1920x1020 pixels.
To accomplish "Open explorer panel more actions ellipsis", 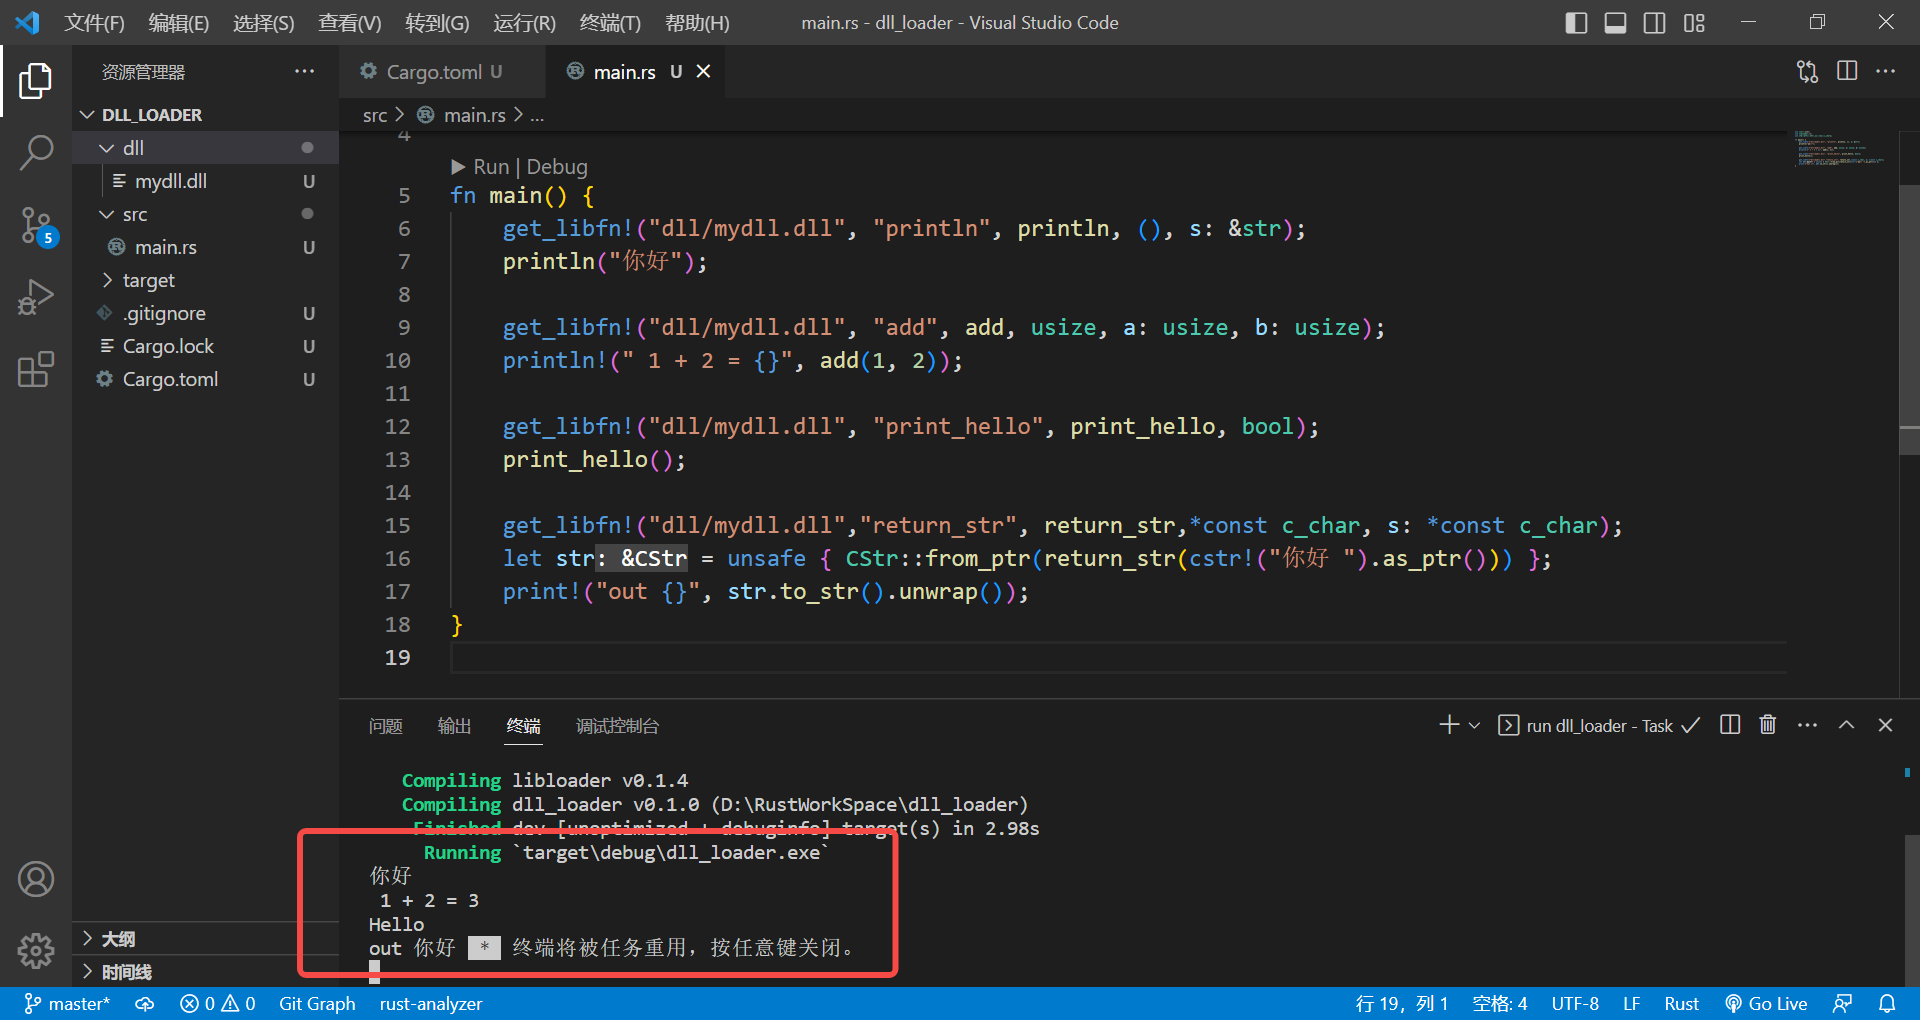I will point(304,72).
